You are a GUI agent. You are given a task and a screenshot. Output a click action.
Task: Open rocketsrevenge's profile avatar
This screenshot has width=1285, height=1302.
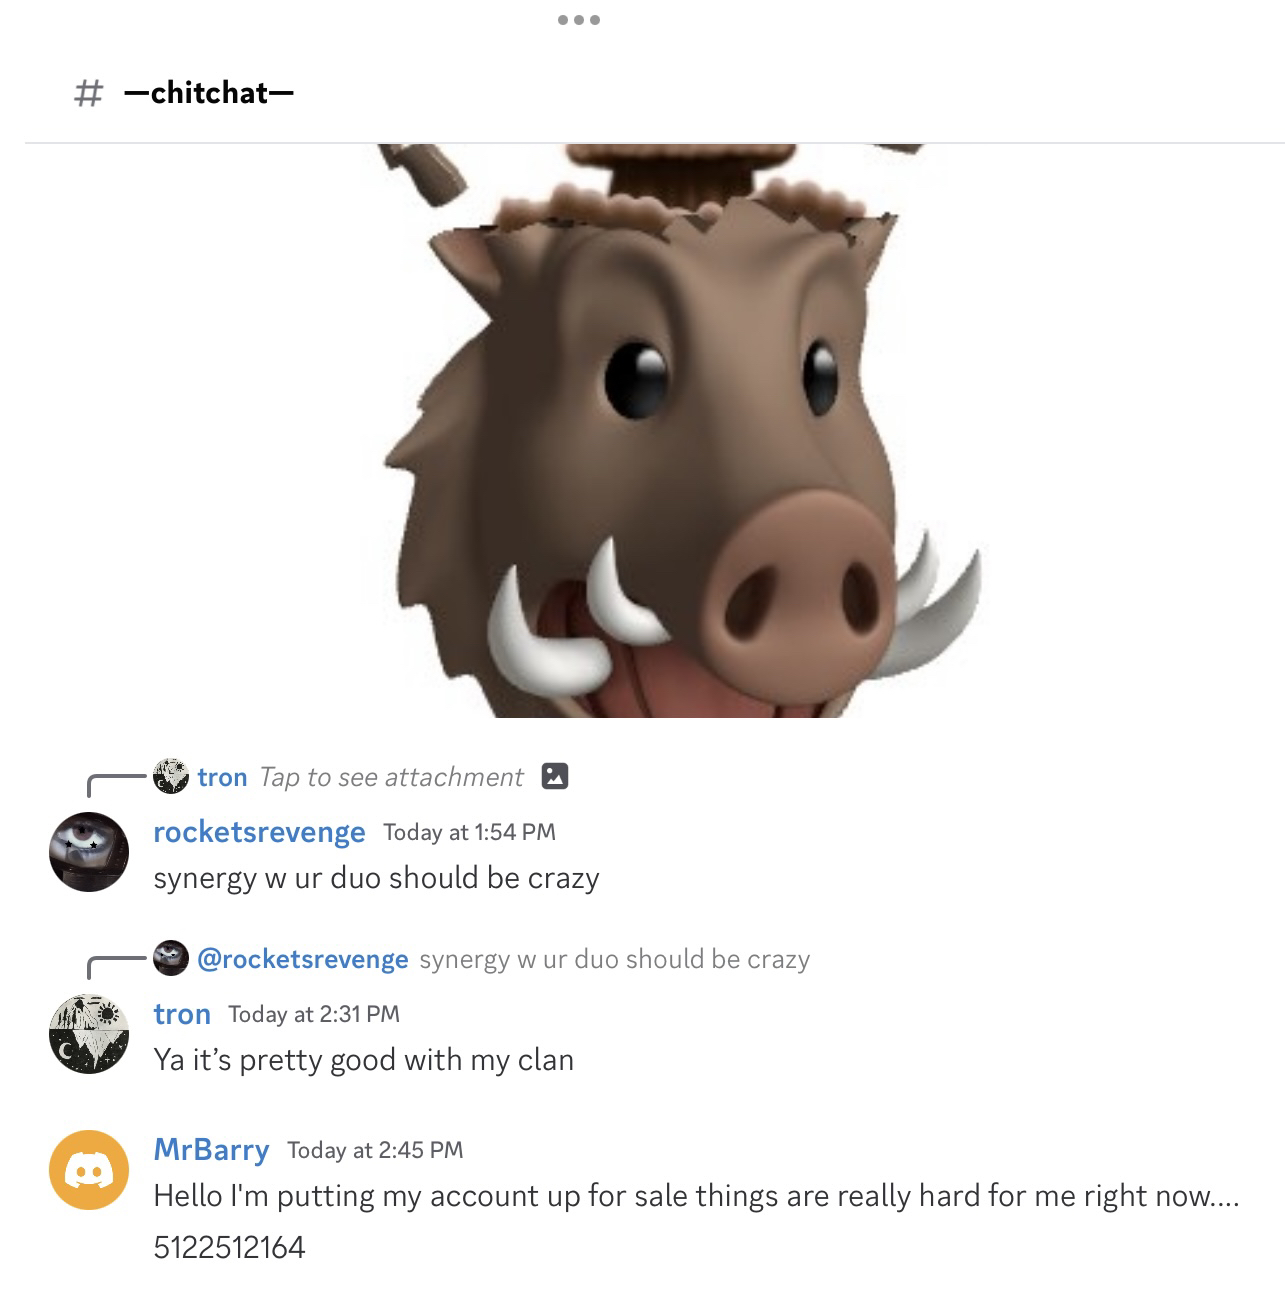[89, 852]
